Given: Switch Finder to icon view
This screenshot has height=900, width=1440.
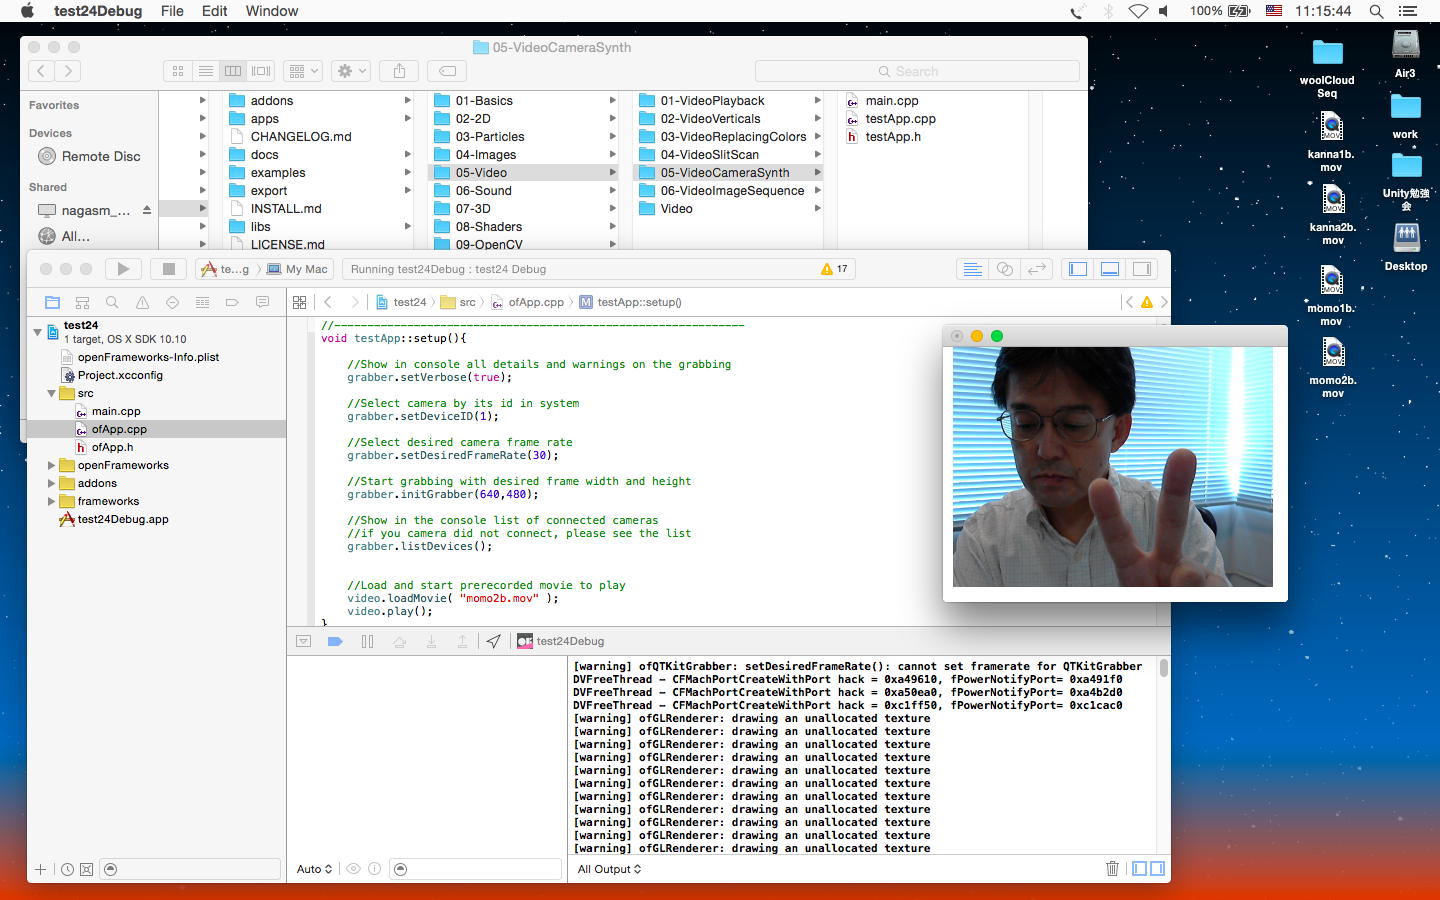Looking at the screenshot, I should pos(178,71).
